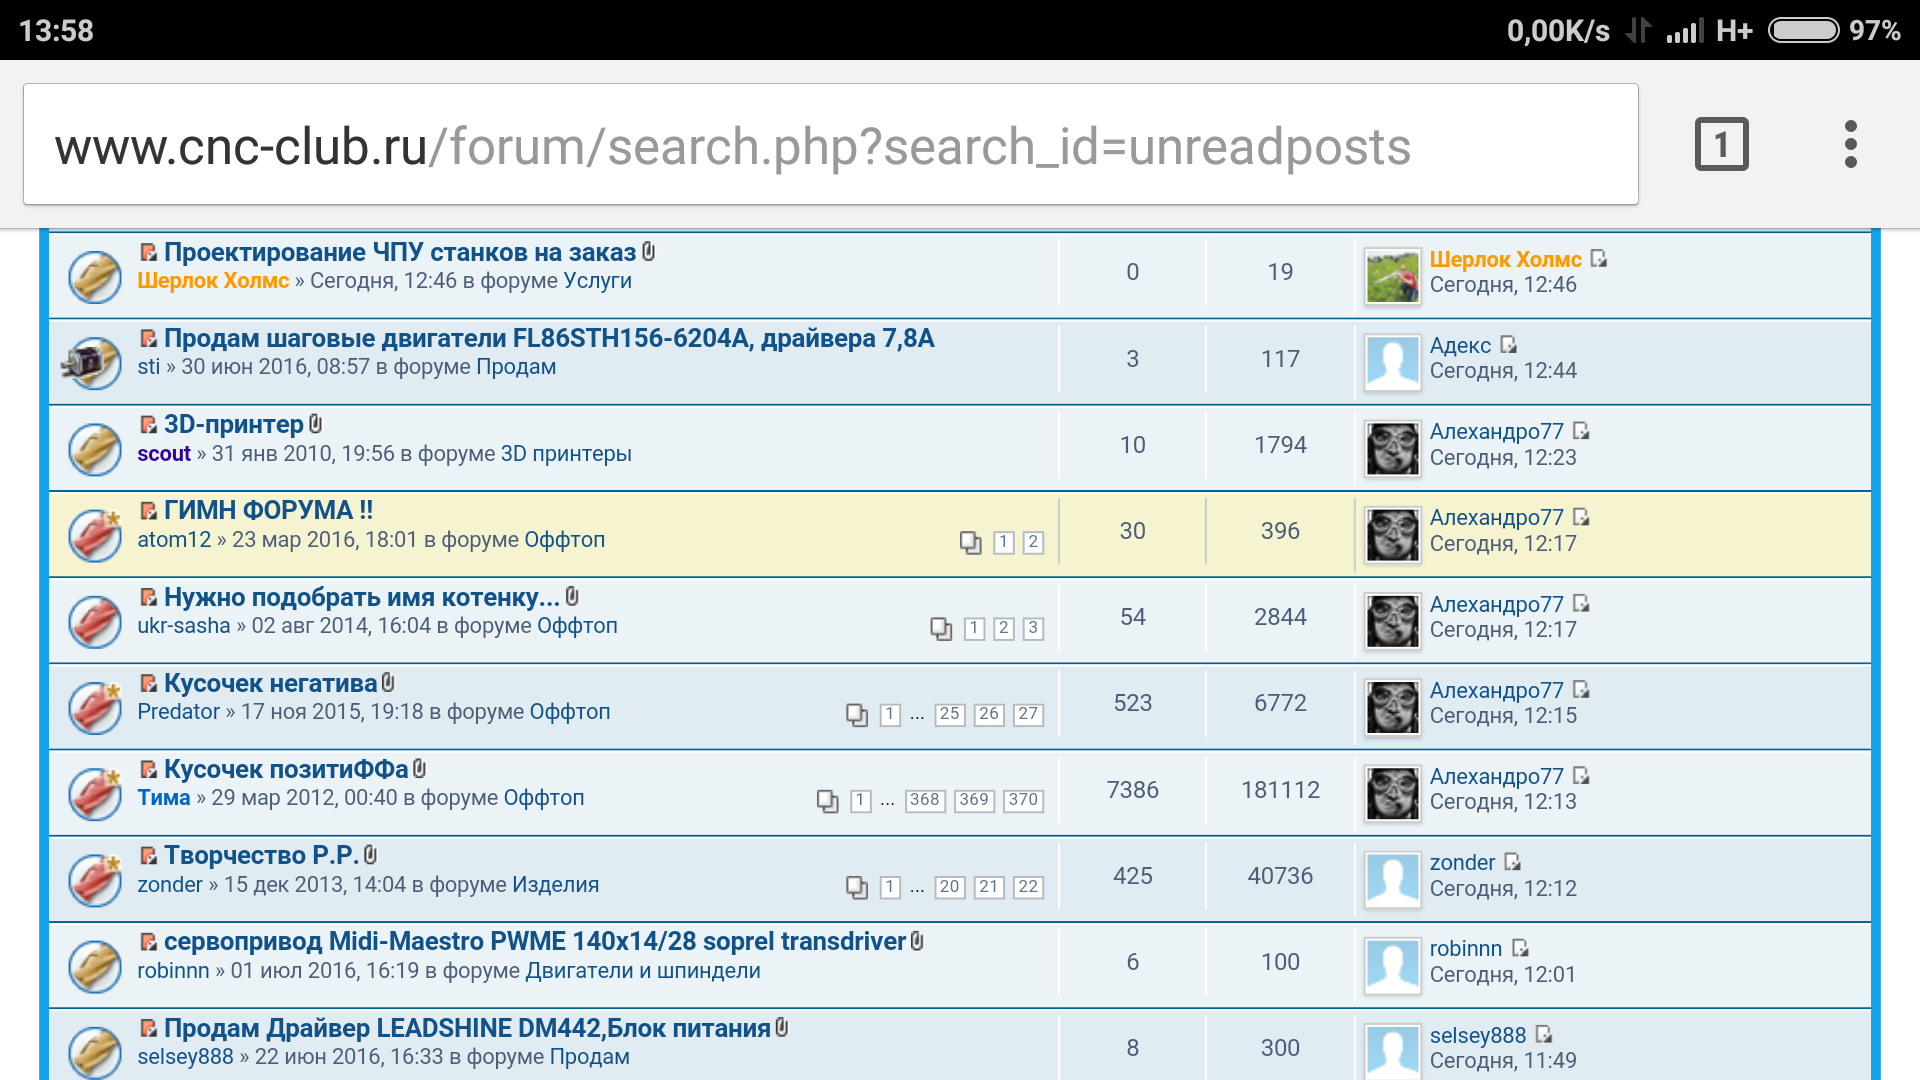Screen dimensions: 1920x1080
Task: Jump to first unread post in 3D-принтер topic
Action: click(x=148, y=425)
